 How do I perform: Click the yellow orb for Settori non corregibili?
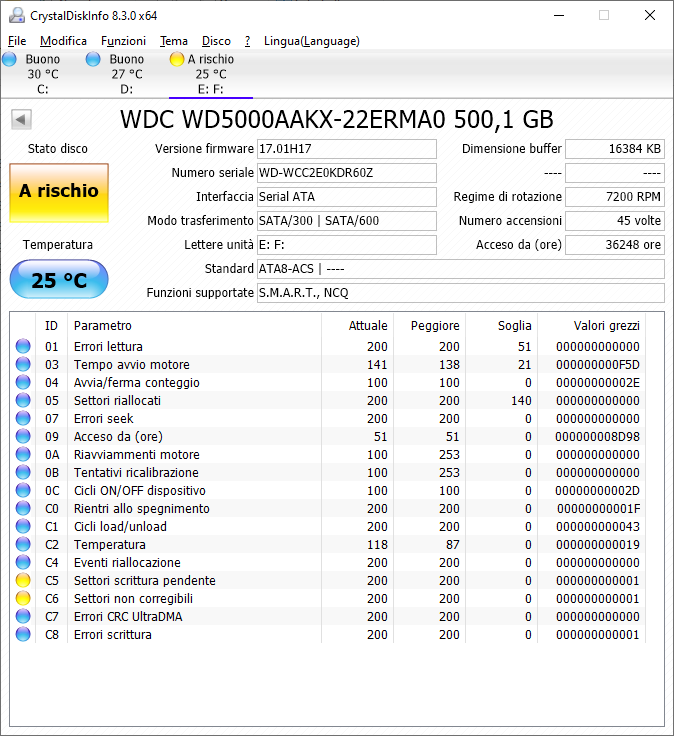point(23,598)
